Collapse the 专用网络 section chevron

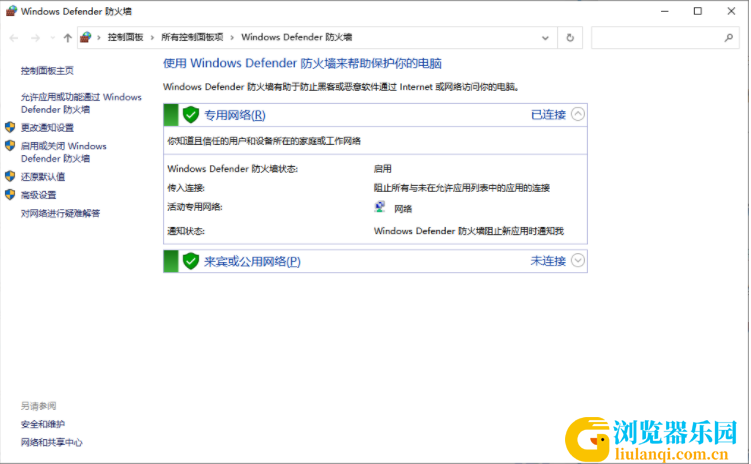(578, 114)
